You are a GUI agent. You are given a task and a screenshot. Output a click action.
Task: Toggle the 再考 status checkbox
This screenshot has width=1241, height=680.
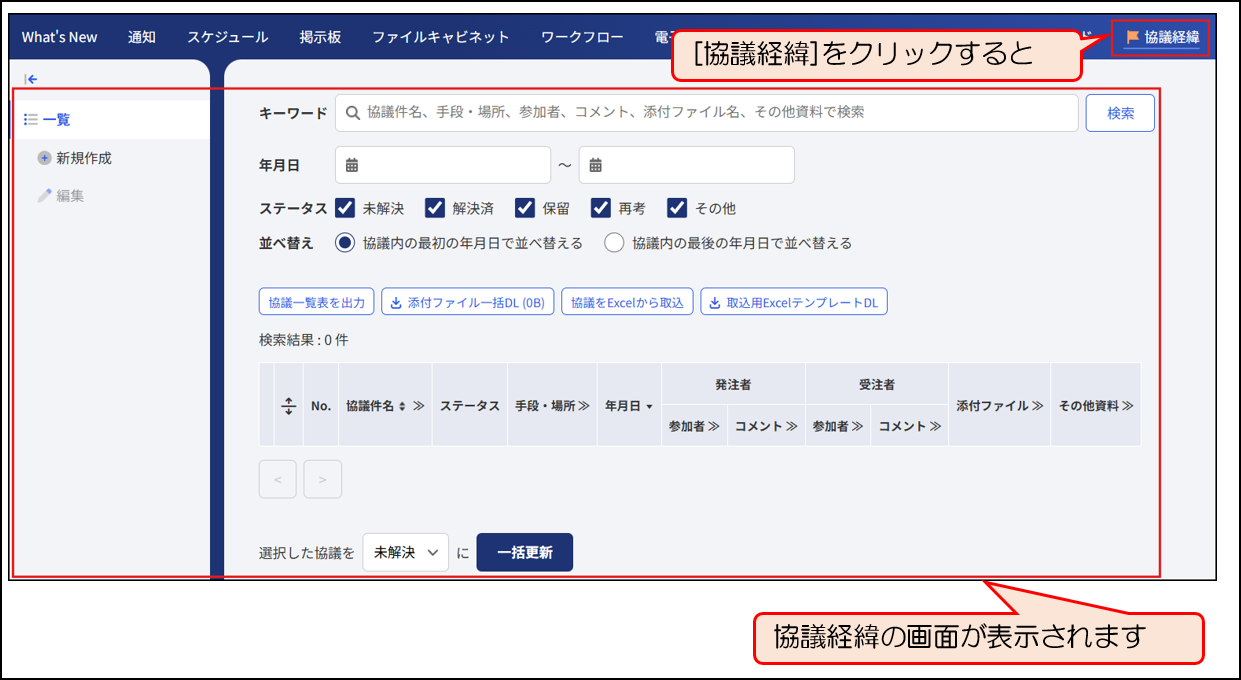(601, 208)
